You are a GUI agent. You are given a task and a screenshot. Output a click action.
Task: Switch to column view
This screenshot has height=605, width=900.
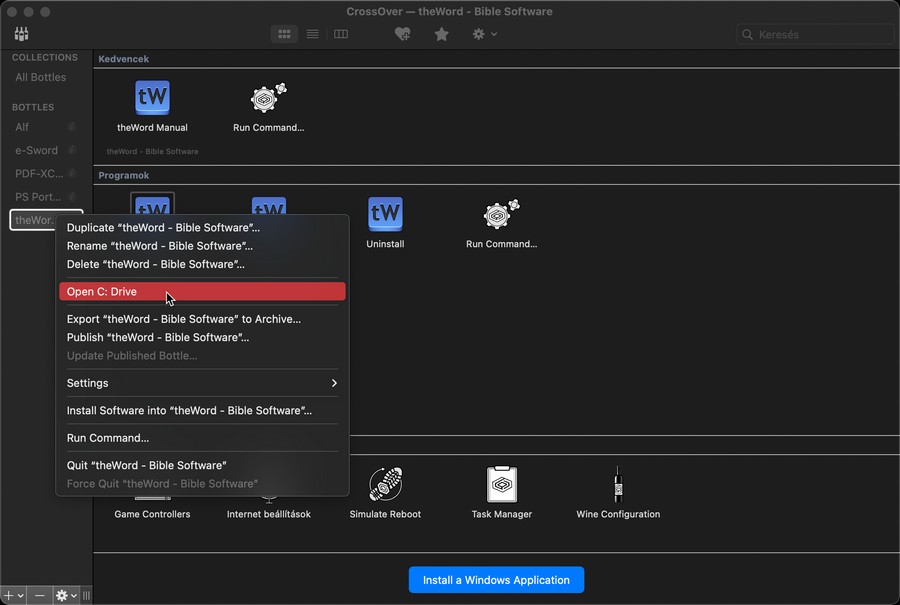(340, 34)
